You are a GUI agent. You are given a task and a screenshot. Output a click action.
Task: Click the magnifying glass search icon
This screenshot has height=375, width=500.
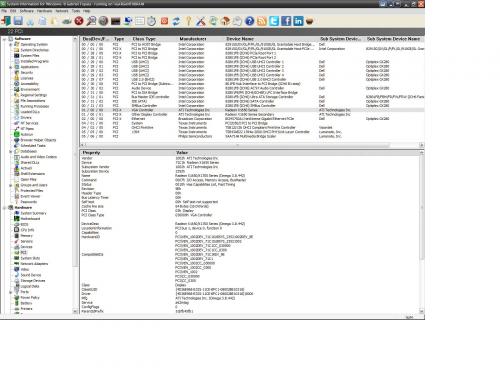91,21
